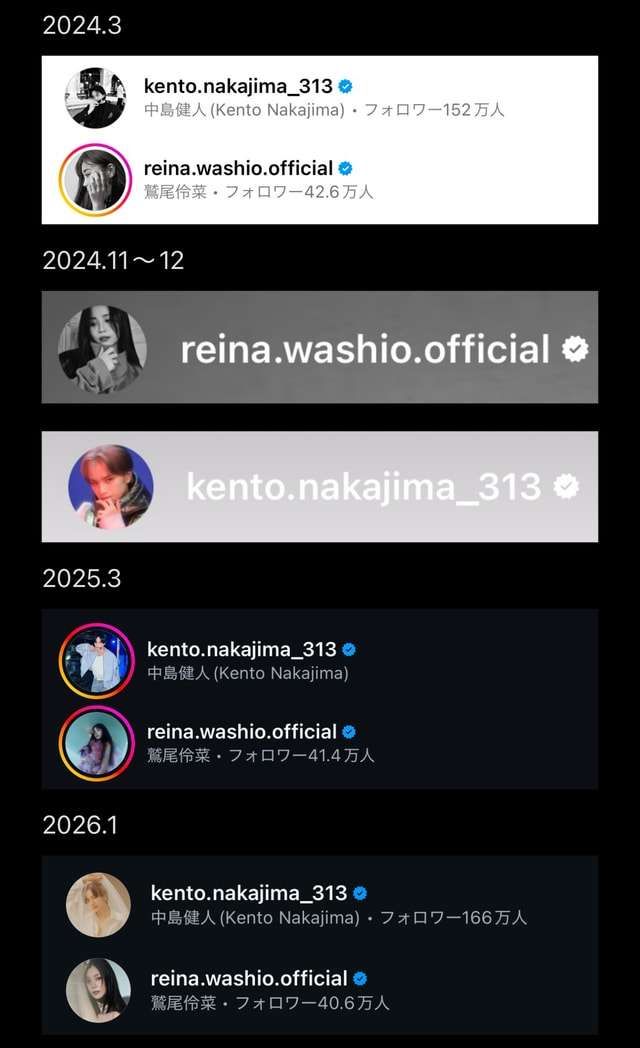Click the kento verified badge in the 2025.3 section
This screenshot has width=640, height=1048.
[x=349, y=650]
